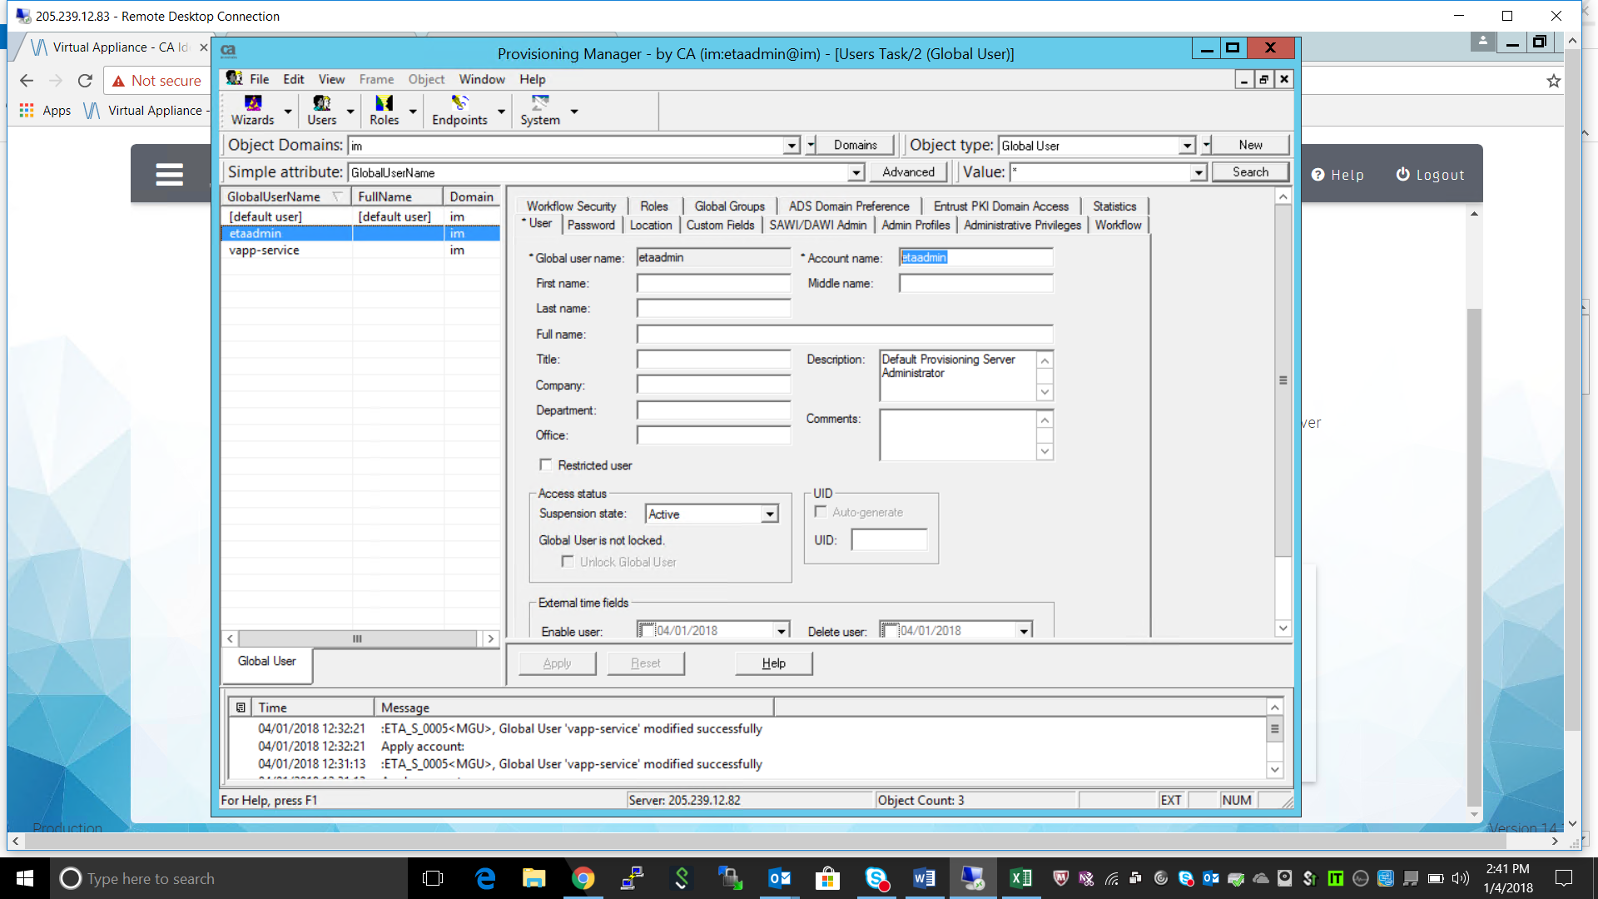Screen dimensions: 1598x899
Task: Click the hamburger menu icon in web page
Action: tap(169, 175)
